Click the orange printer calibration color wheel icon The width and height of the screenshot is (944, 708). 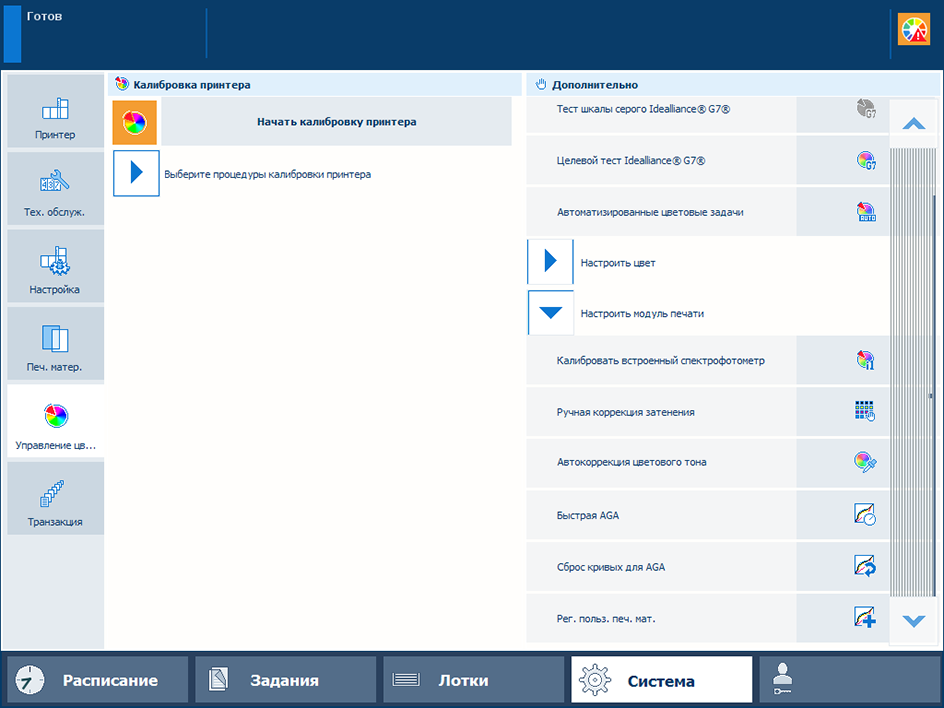(135, 123)
